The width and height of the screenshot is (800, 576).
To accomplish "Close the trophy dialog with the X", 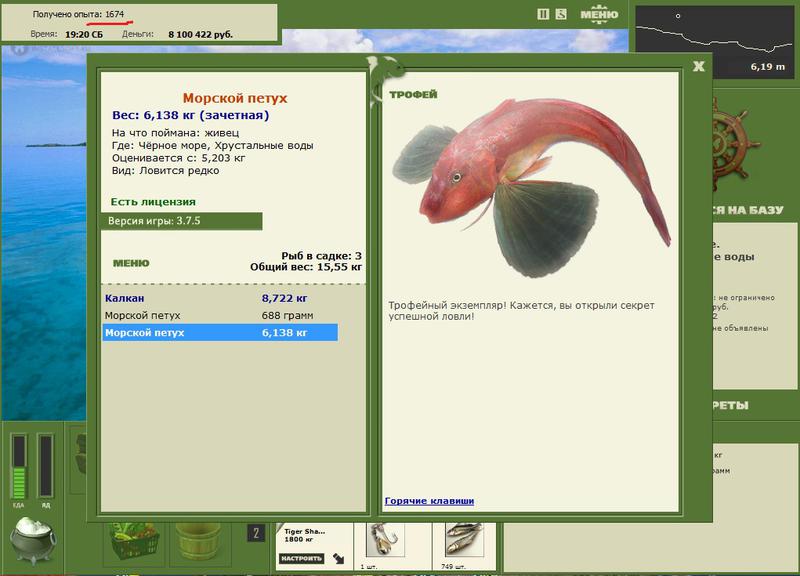I will (698, 66).
